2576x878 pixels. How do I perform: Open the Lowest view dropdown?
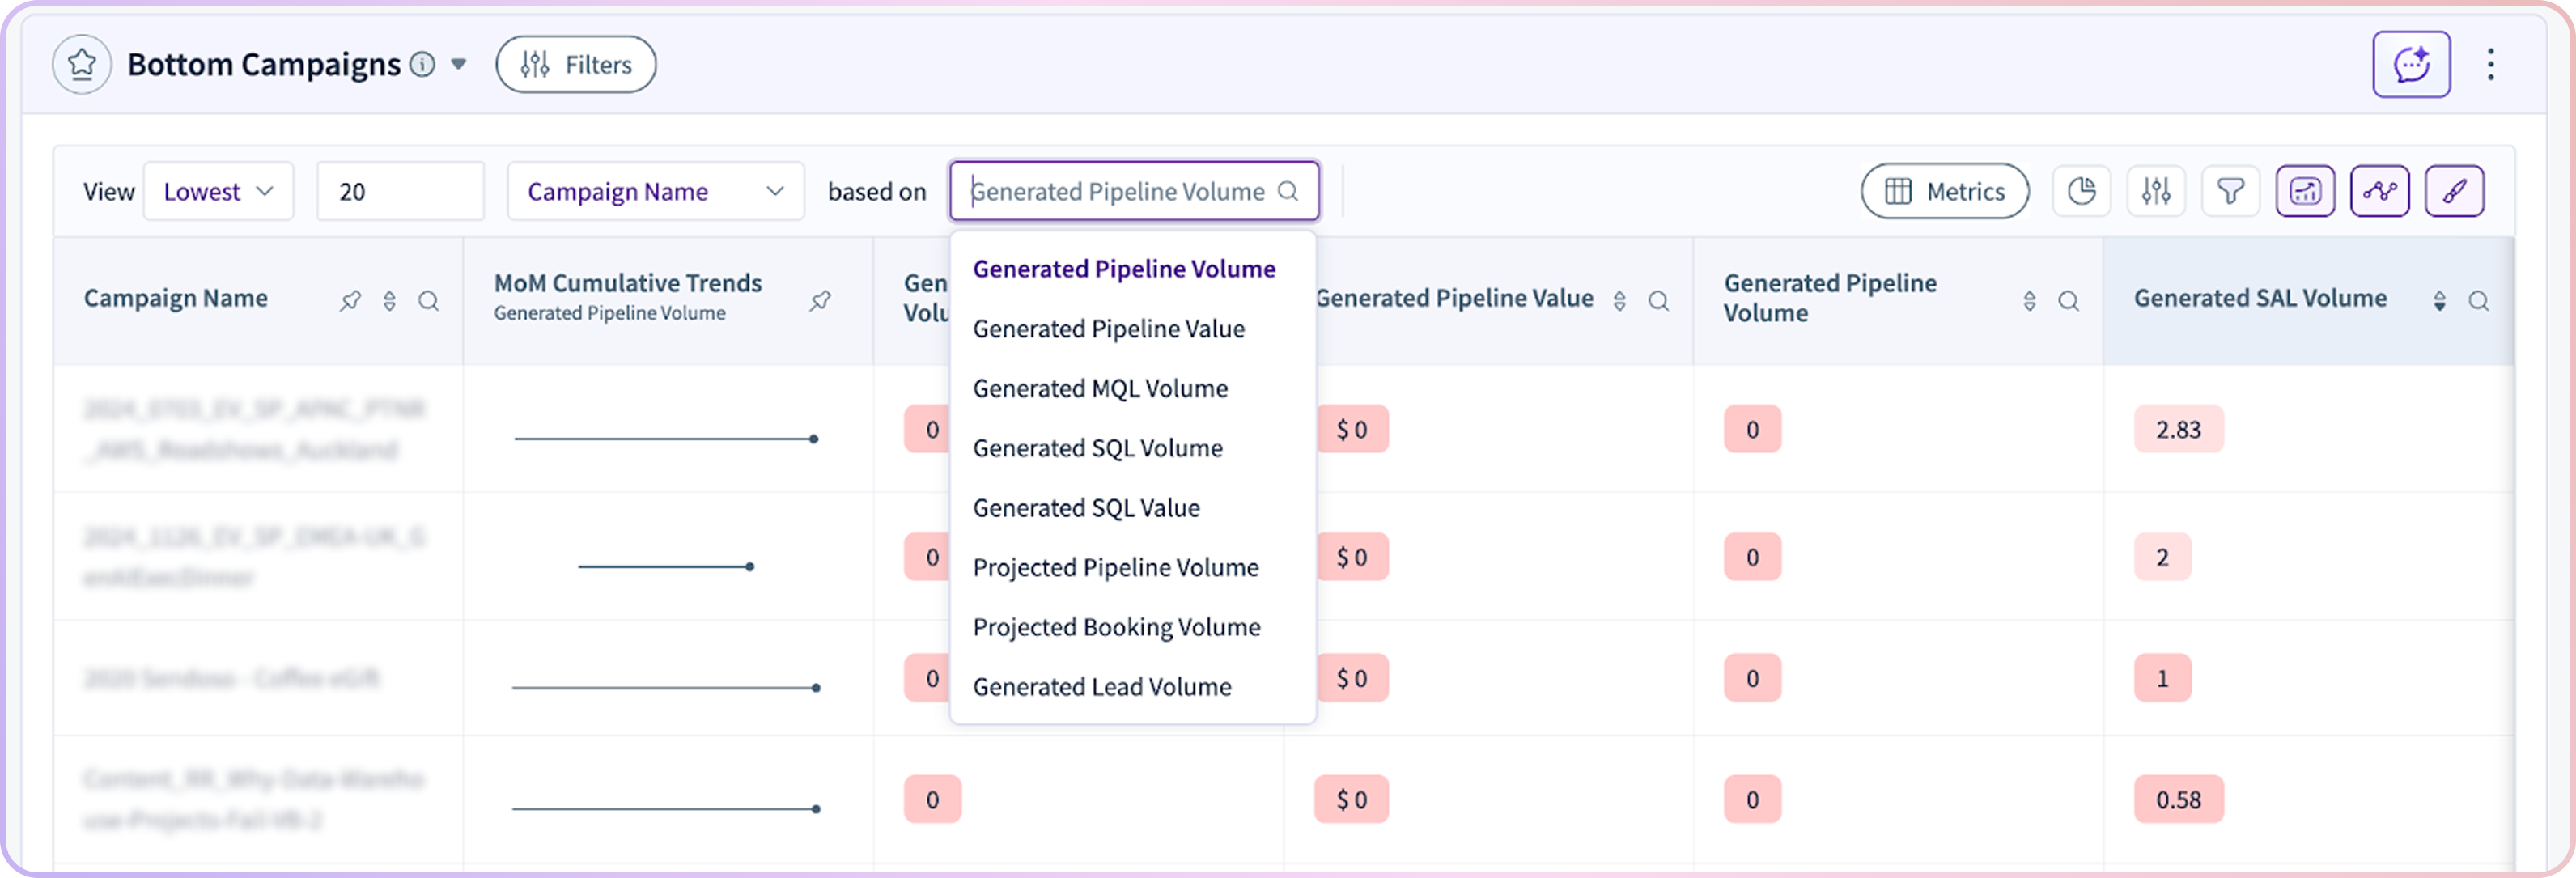point(218,191)
